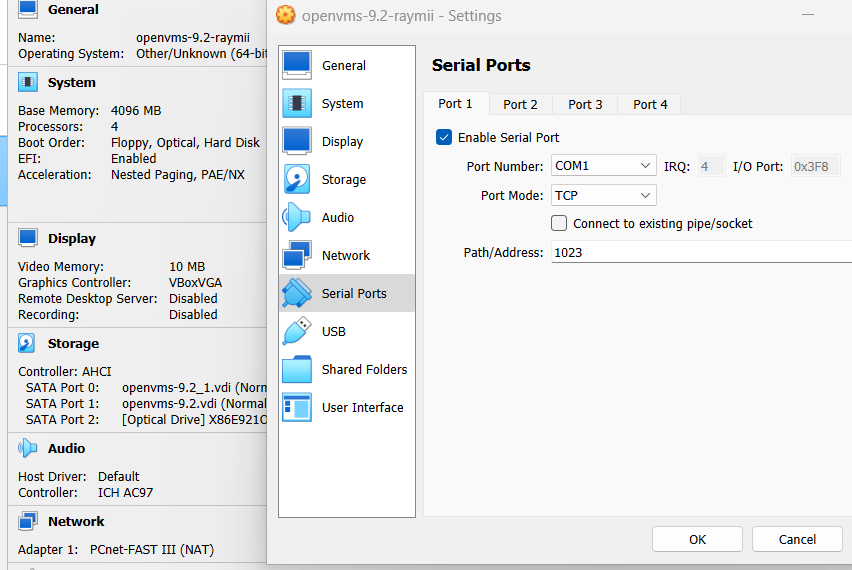Switch to Port 3 tab

click(x=585, y=104)
